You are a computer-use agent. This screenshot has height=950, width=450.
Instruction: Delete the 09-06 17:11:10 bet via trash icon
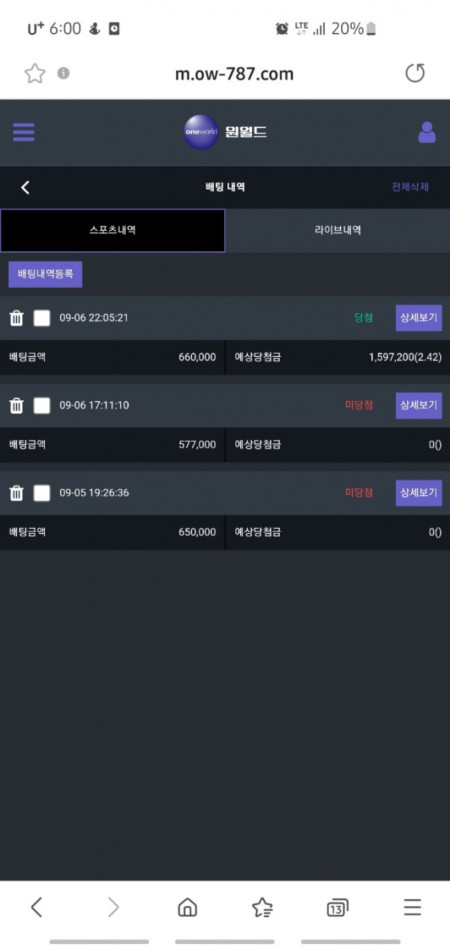[x=17, y=405]
